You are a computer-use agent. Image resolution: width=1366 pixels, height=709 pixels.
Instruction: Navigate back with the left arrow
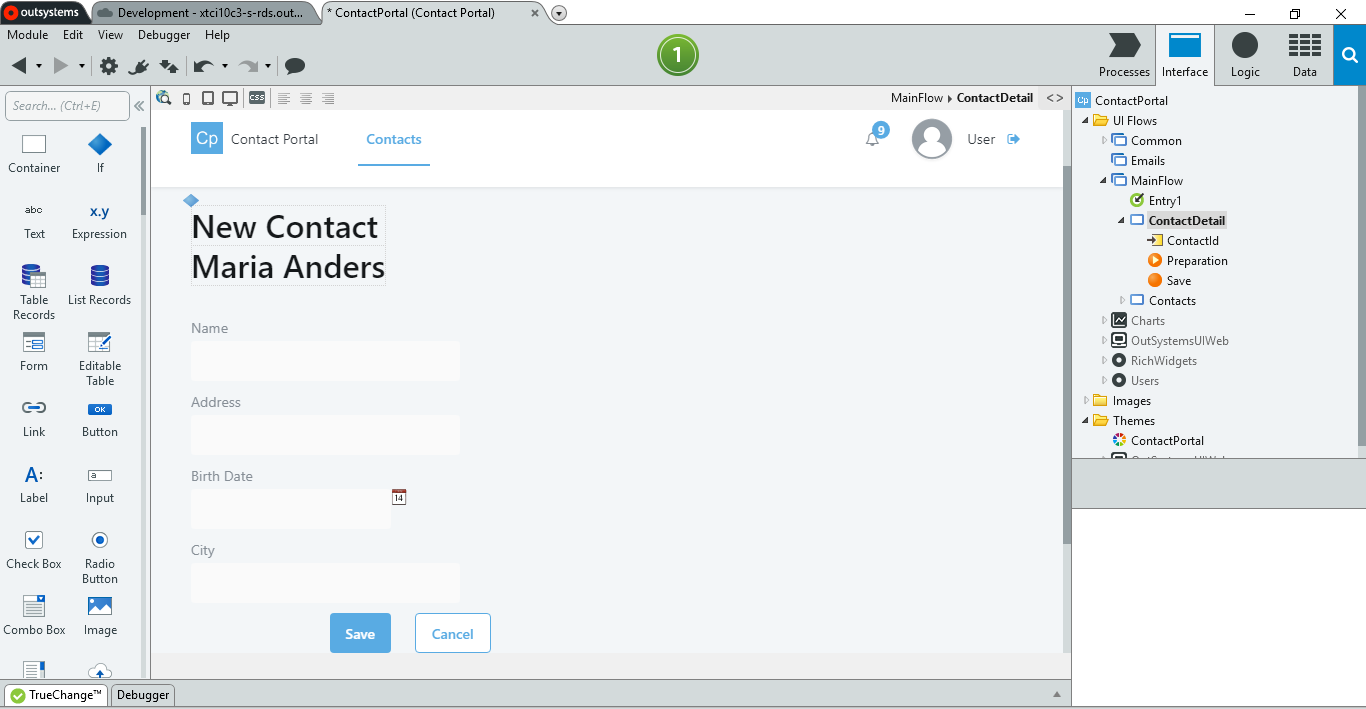[19, 66]
